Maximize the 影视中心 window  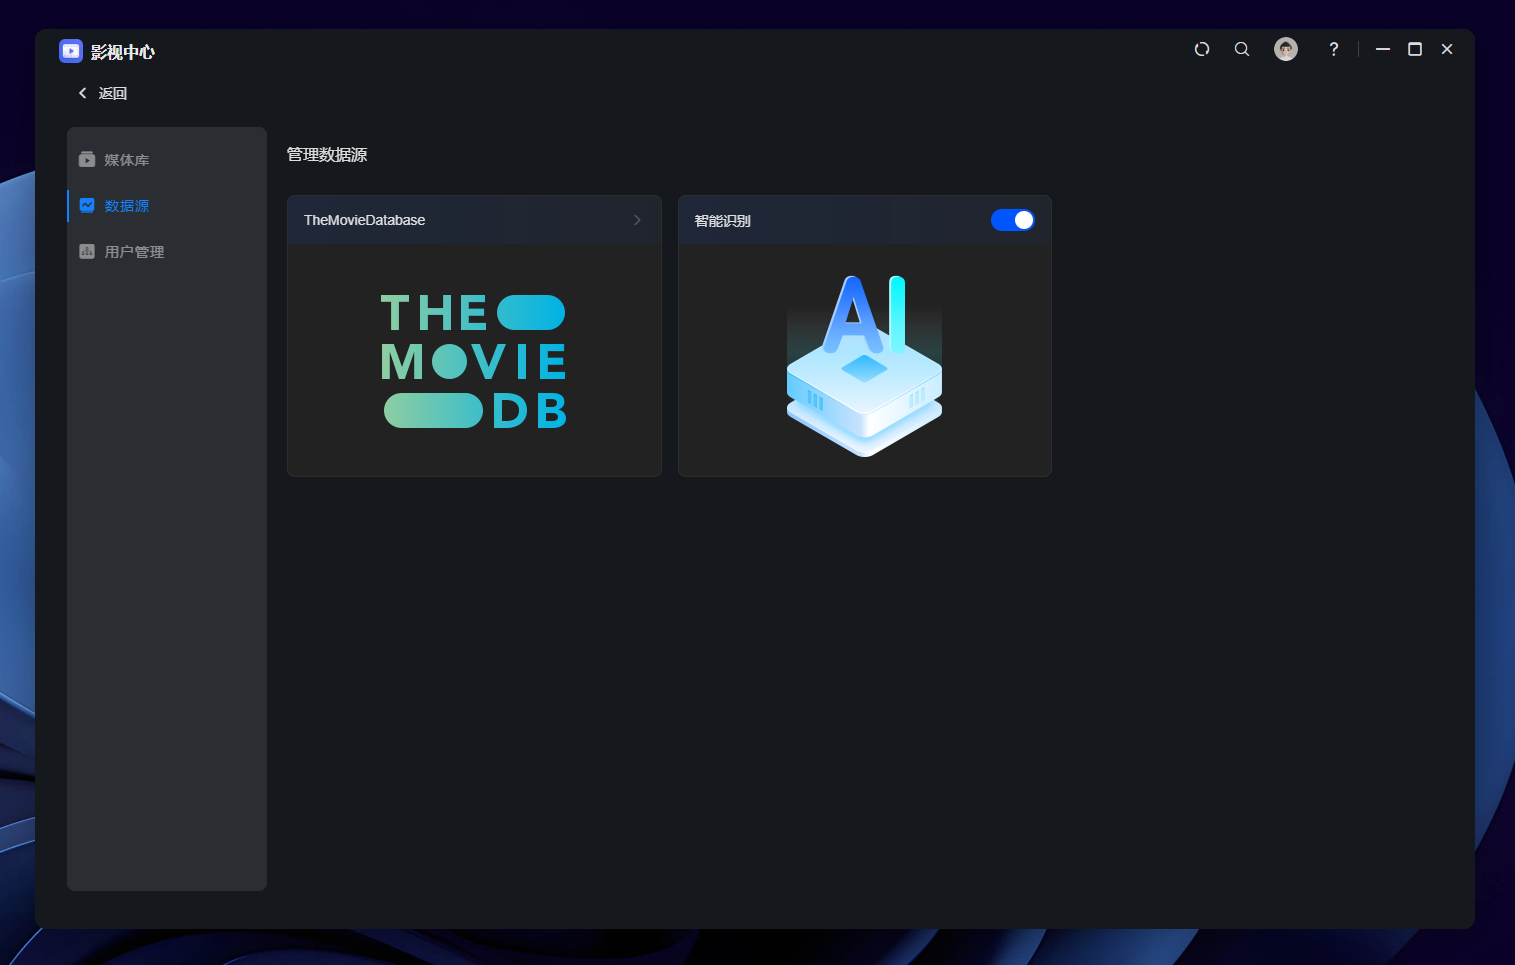point(1415,49)
